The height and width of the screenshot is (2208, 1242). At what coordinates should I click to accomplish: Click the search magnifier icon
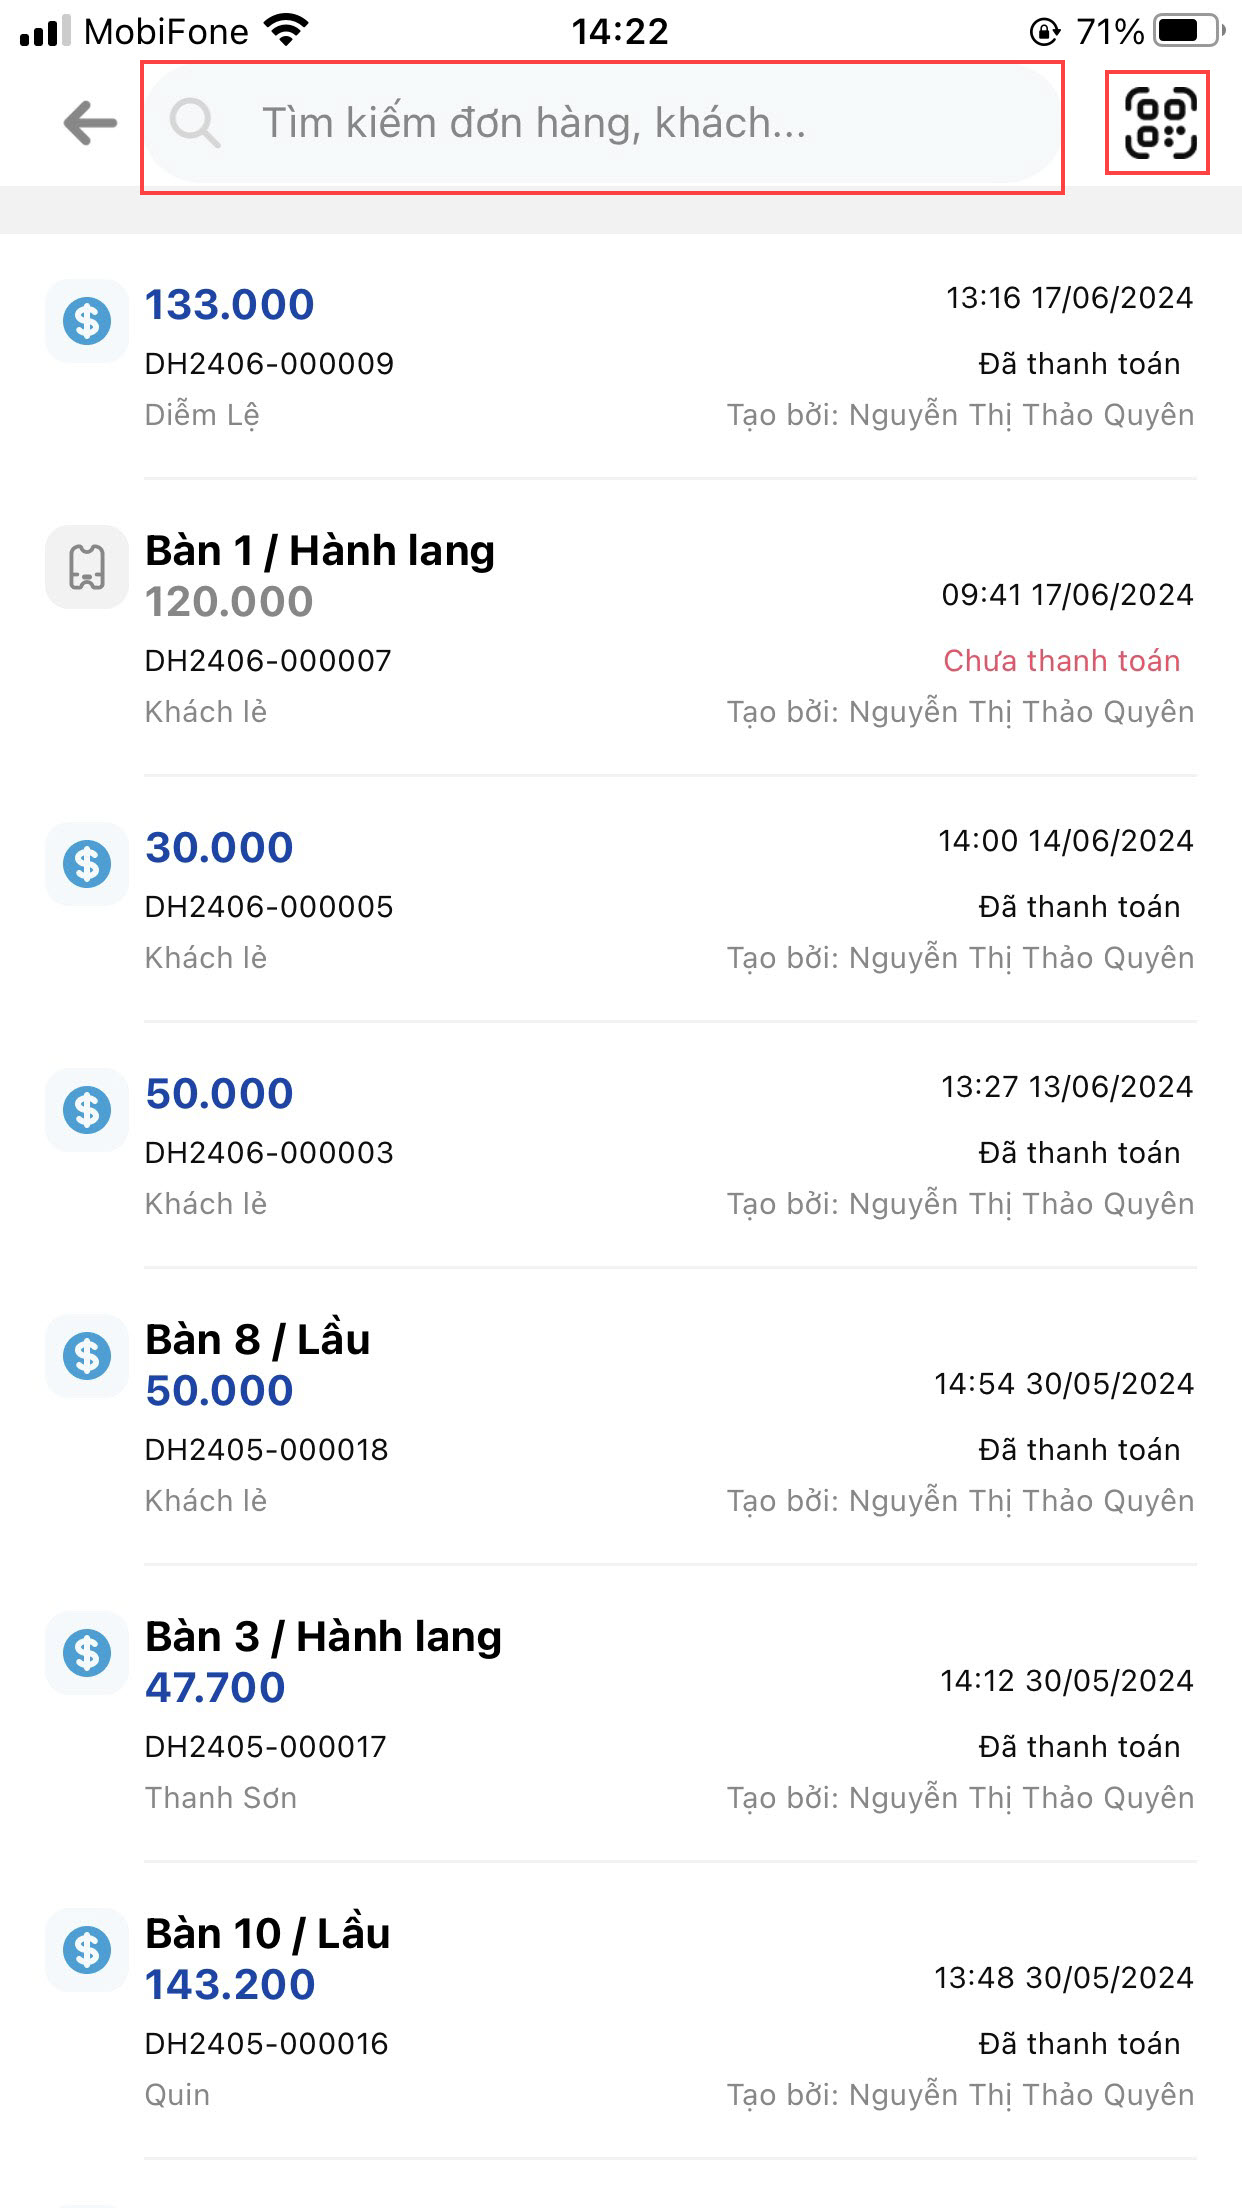coord(194,124)
